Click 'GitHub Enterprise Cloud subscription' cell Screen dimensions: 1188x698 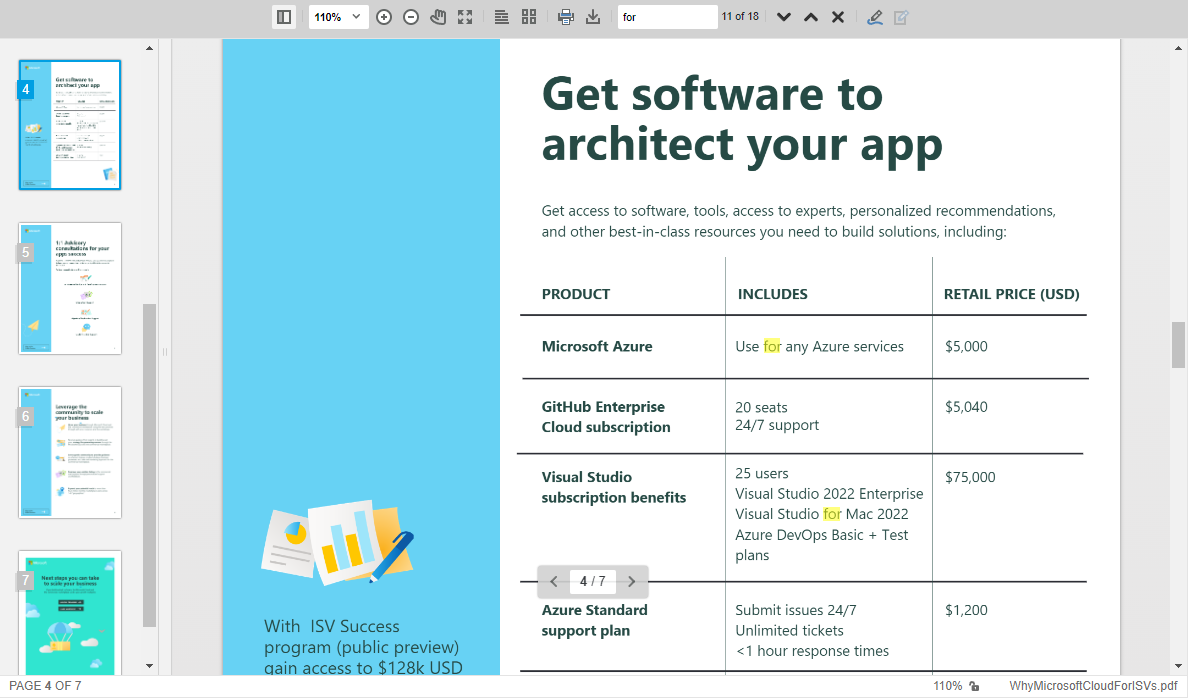point(606,417)
